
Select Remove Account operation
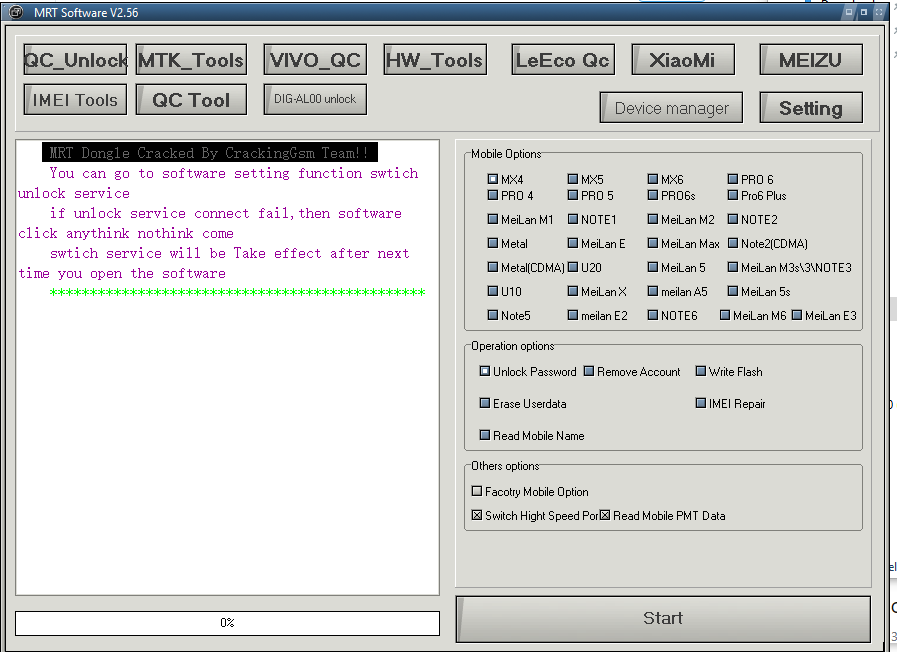pos(632,372)
